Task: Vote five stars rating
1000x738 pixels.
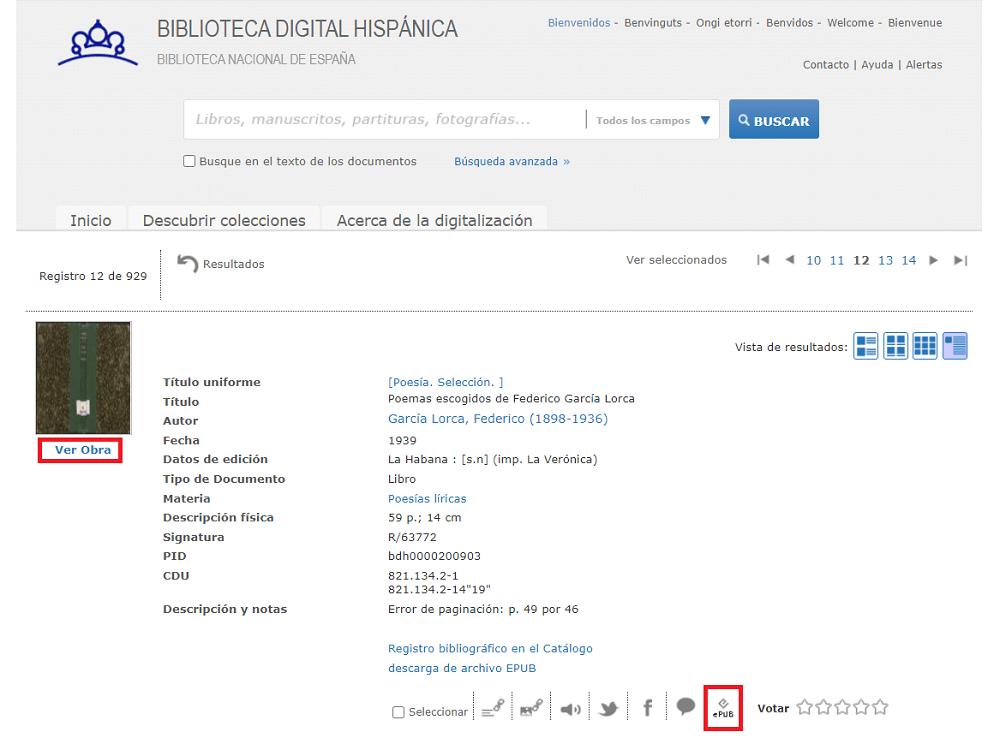Action: click(880, 707)
